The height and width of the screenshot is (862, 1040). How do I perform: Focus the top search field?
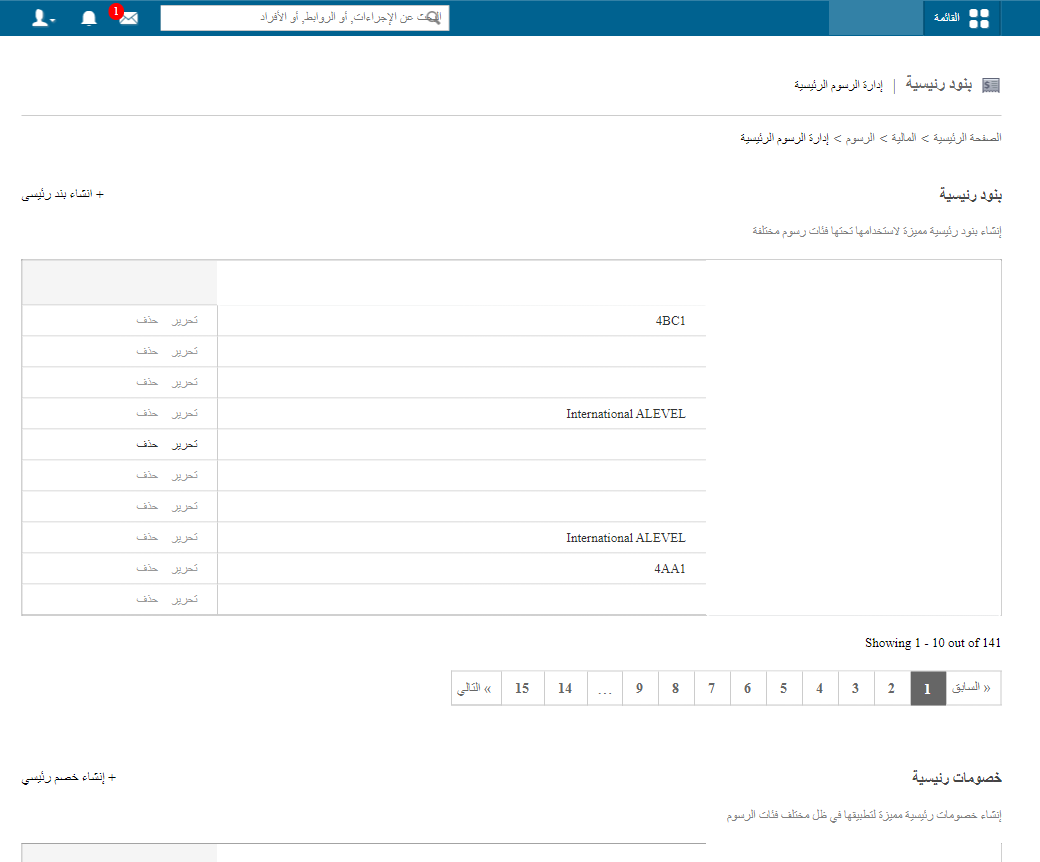point(304,18)
